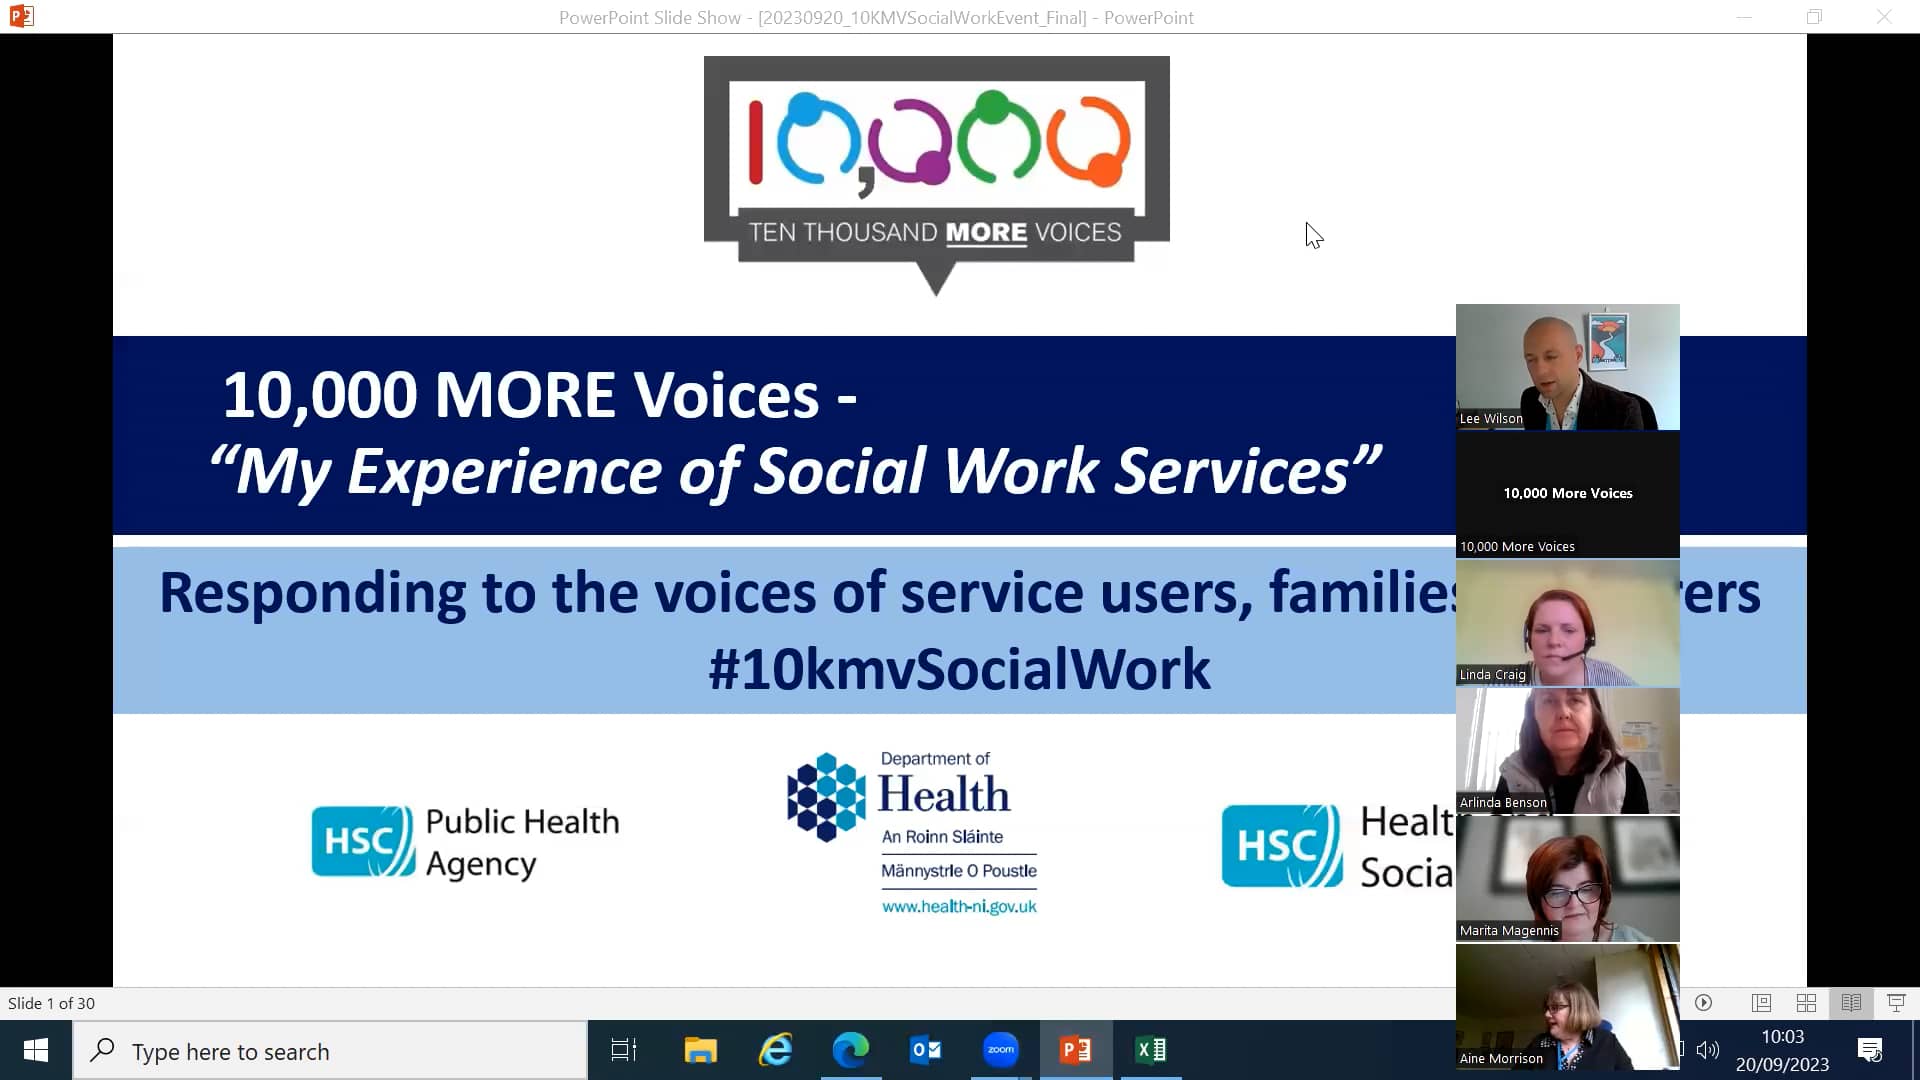Click the replay animations play icon
This screenshot has height=1080, width=1920.
click(x=1705, y=1003)
